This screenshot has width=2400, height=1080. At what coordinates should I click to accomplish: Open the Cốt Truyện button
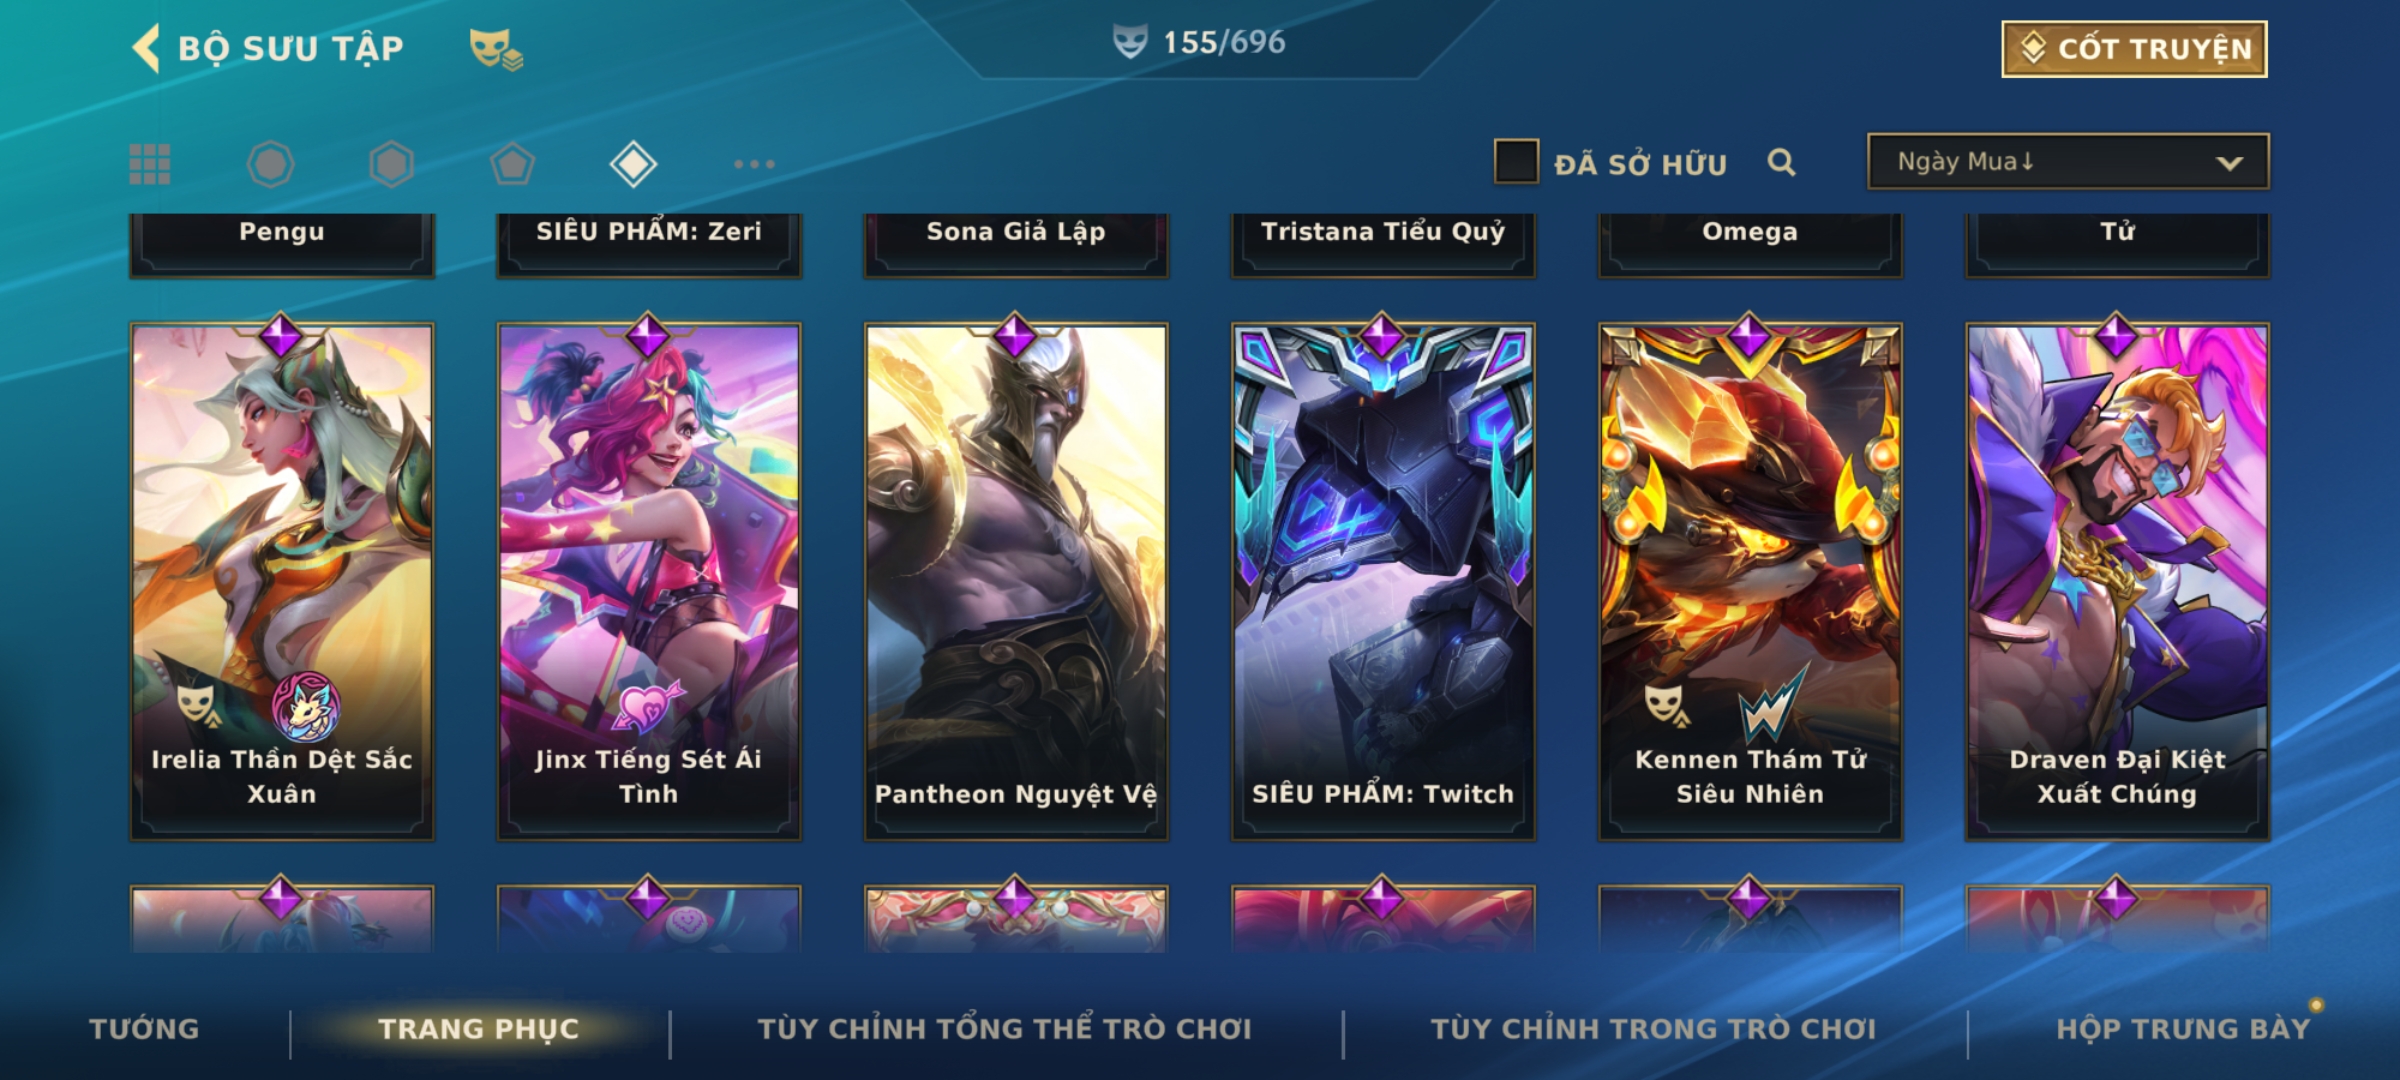coord(2134,49)
